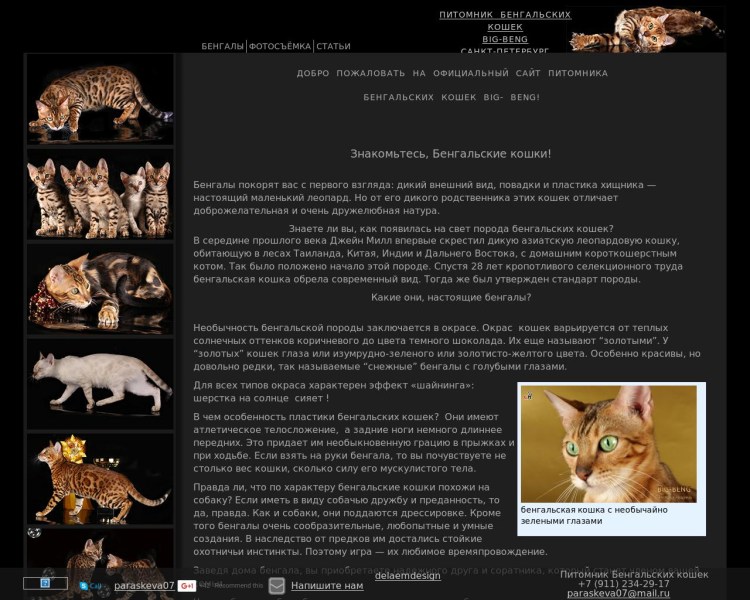Image resolution: width=750 pixels, height=600 pixels.
Task: Open the bengal with gold star thumbnail
Action: (x=100, y=479)
